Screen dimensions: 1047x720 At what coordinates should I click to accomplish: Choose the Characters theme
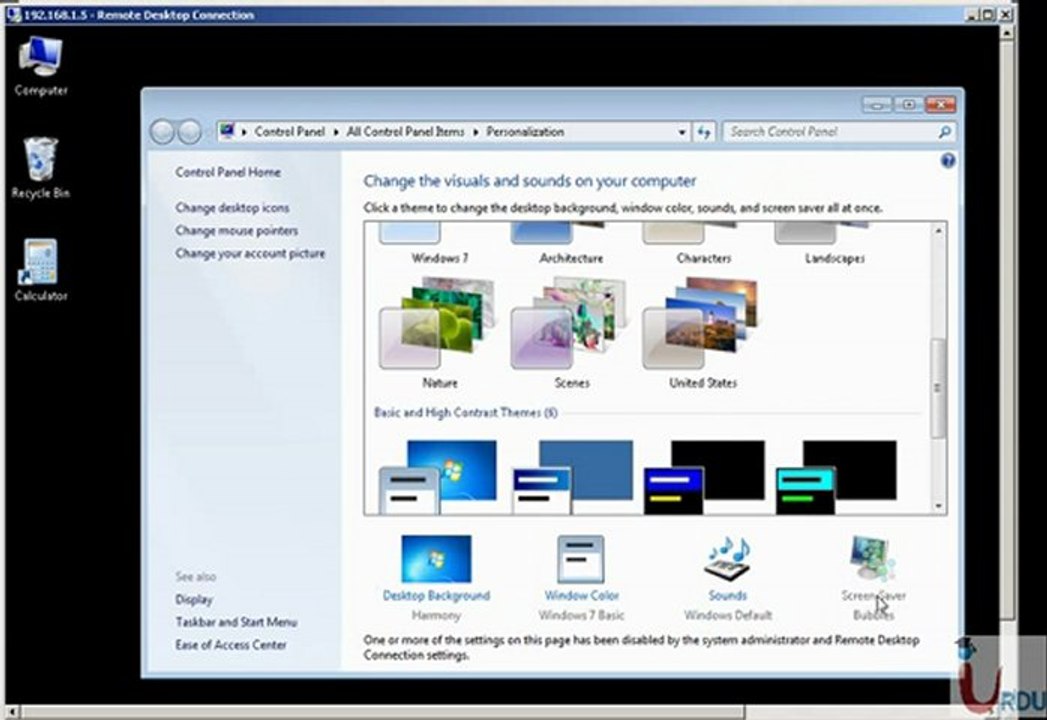pyautogui.click(x=702, y=245)
